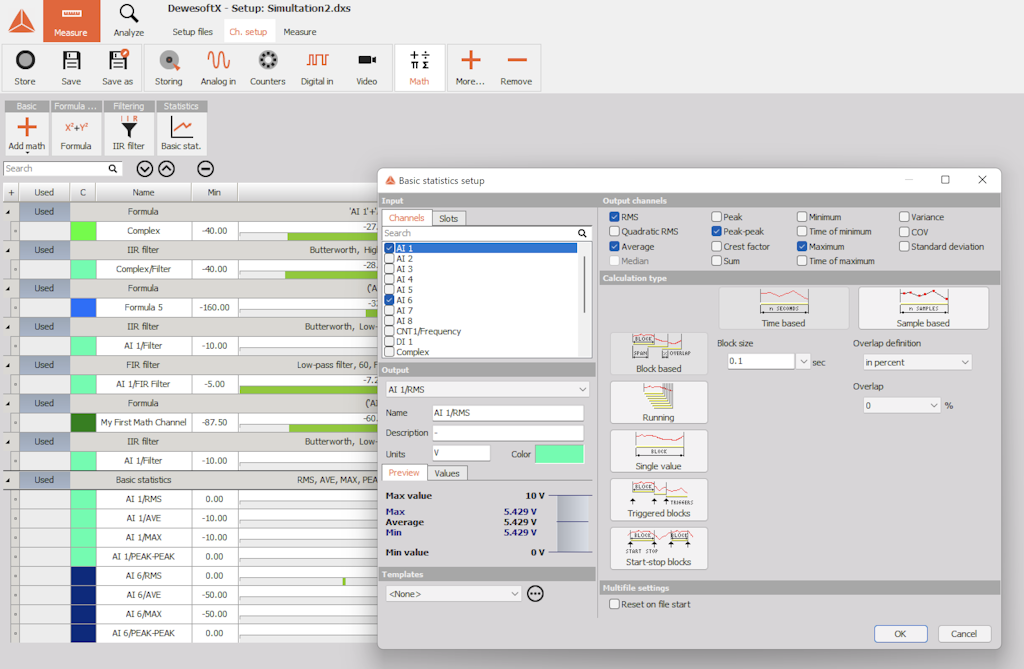This screenshot has width=1024, height=669.
Task: Click AI 6/RMS dark blue color cell
Action: point(84,576)
